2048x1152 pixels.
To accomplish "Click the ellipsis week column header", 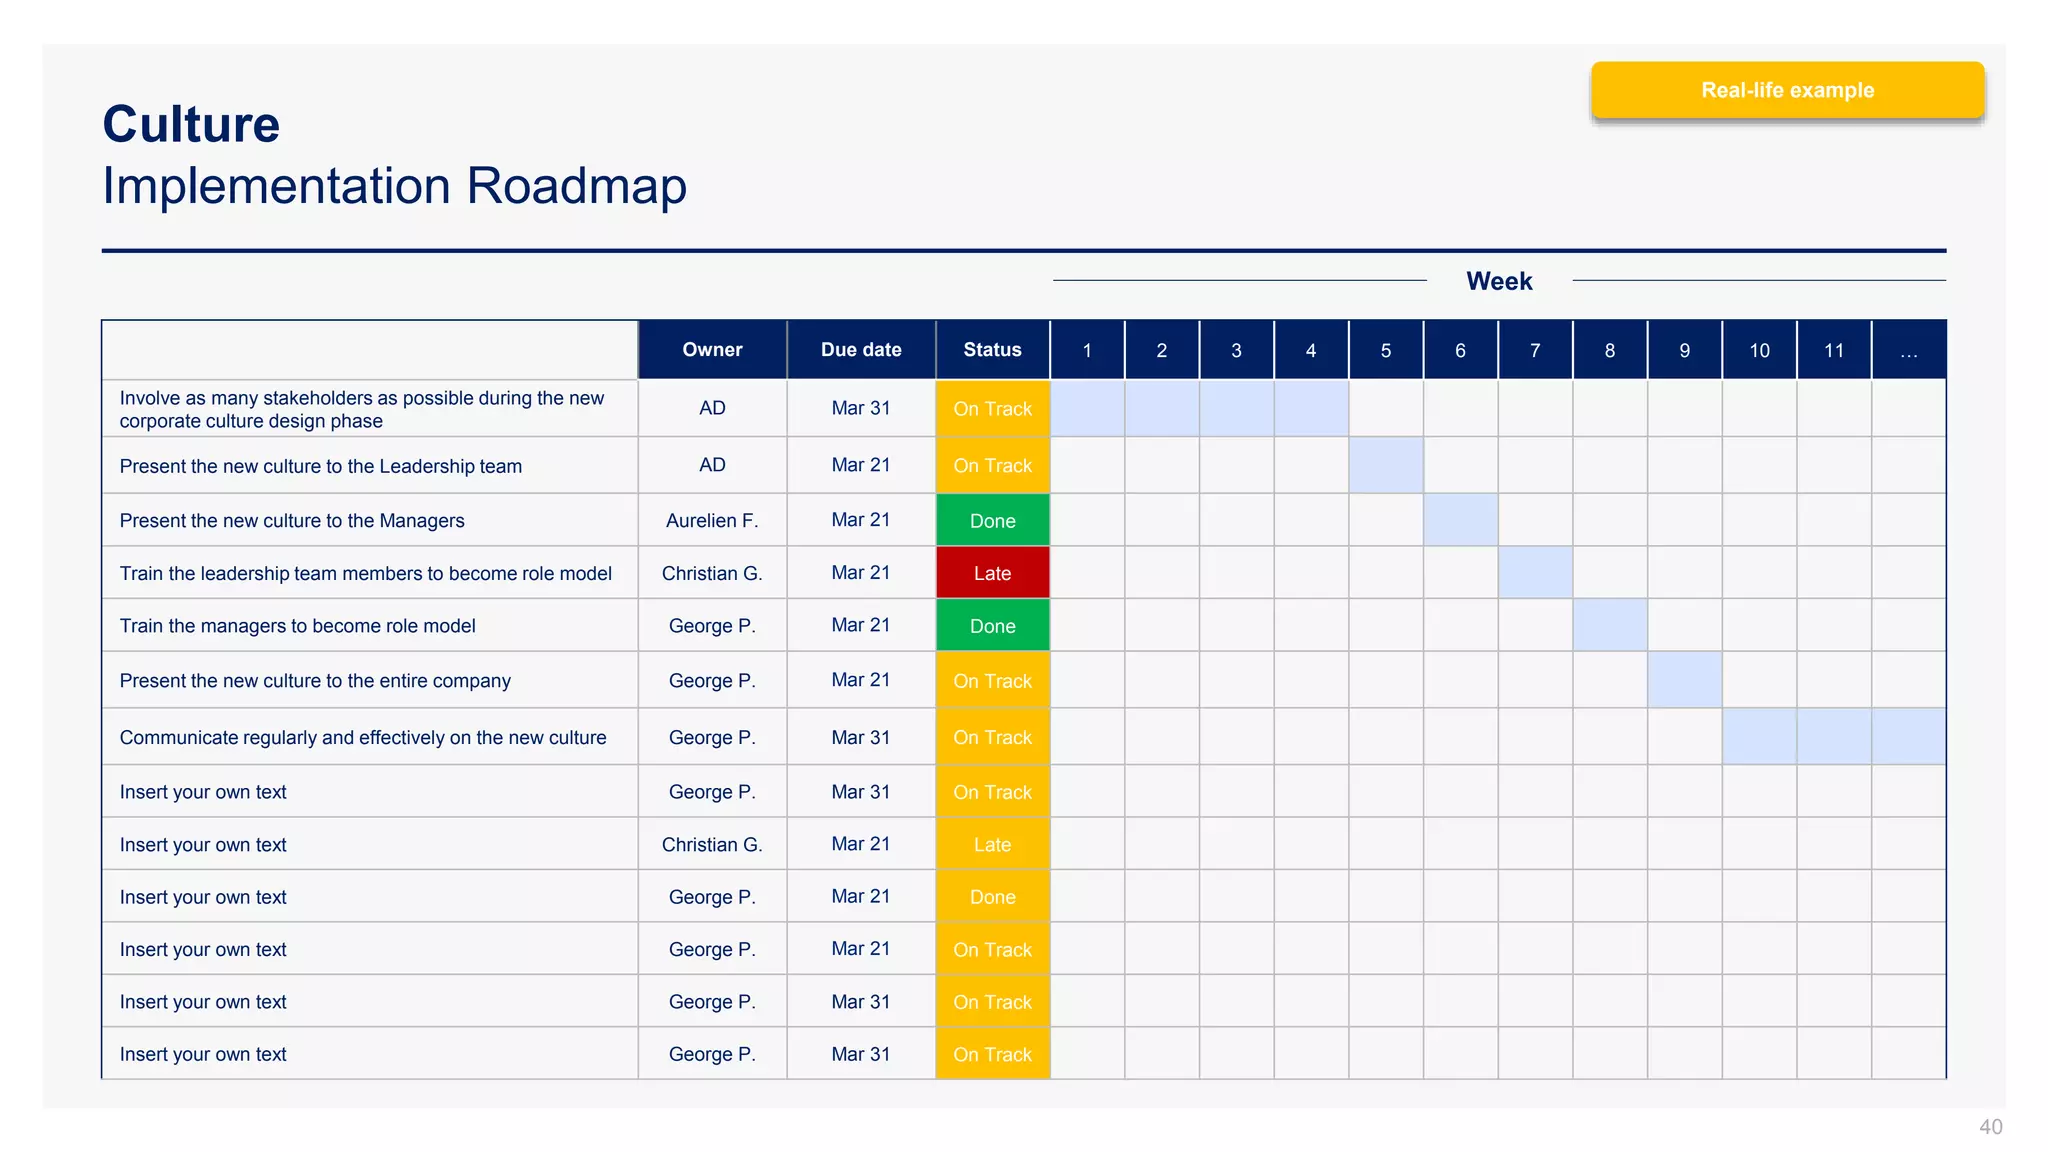I will click(x=1908, y=350).
